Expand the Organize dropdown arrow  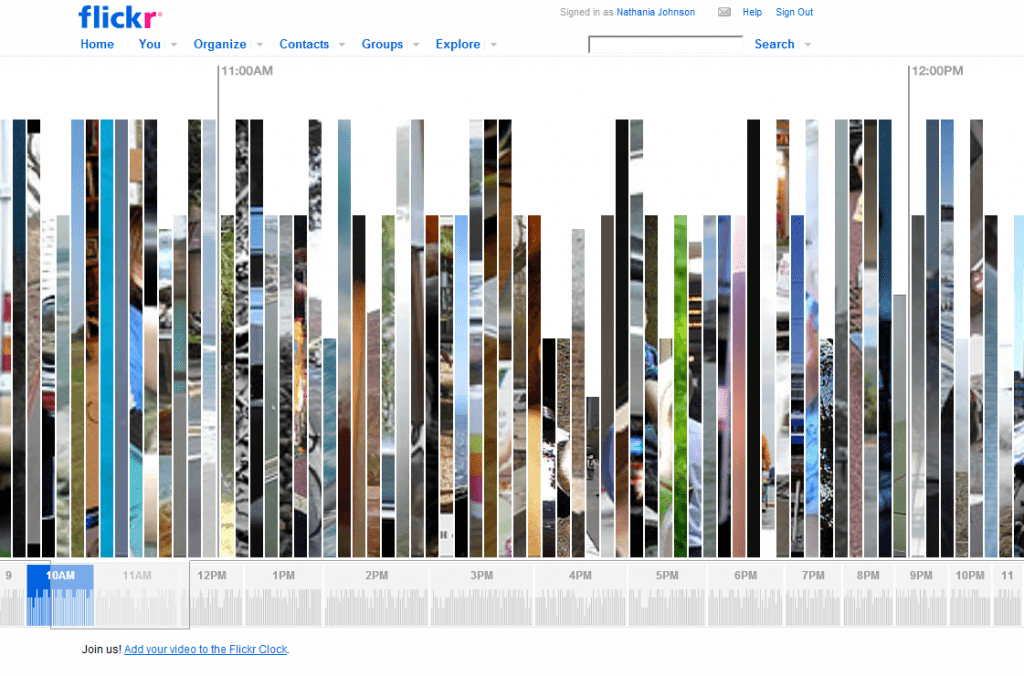click(260, 45)
